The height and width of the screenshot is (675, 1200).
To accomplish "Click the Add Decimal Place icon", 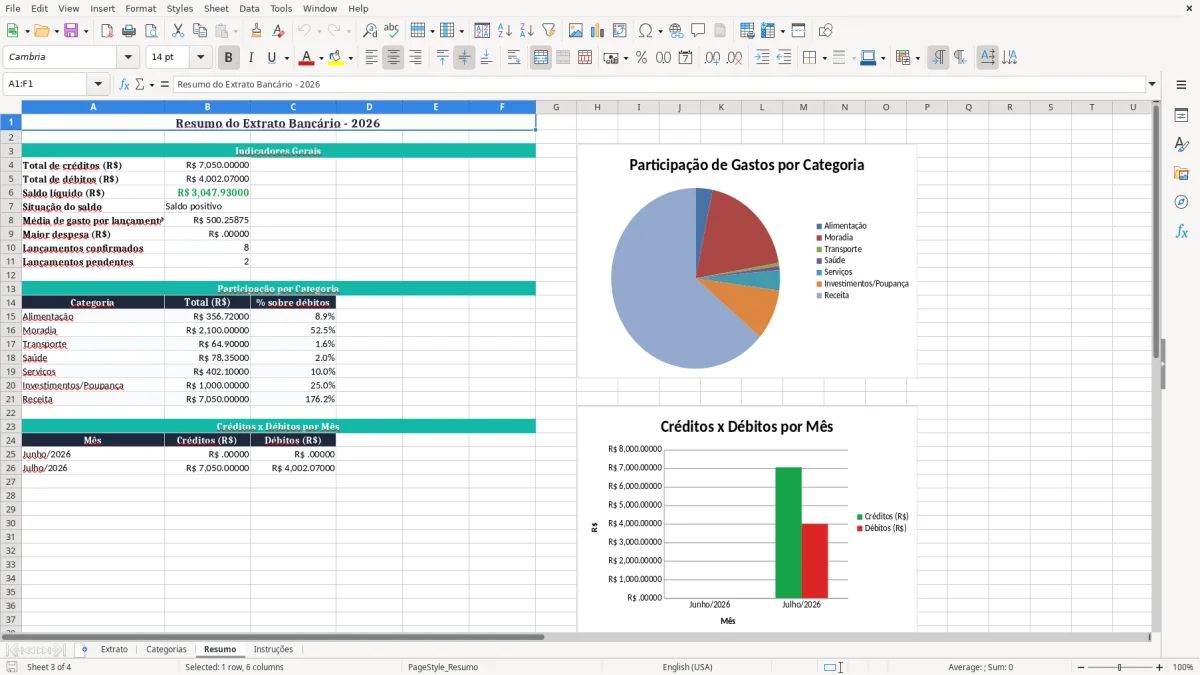I will tap(712, 58).
